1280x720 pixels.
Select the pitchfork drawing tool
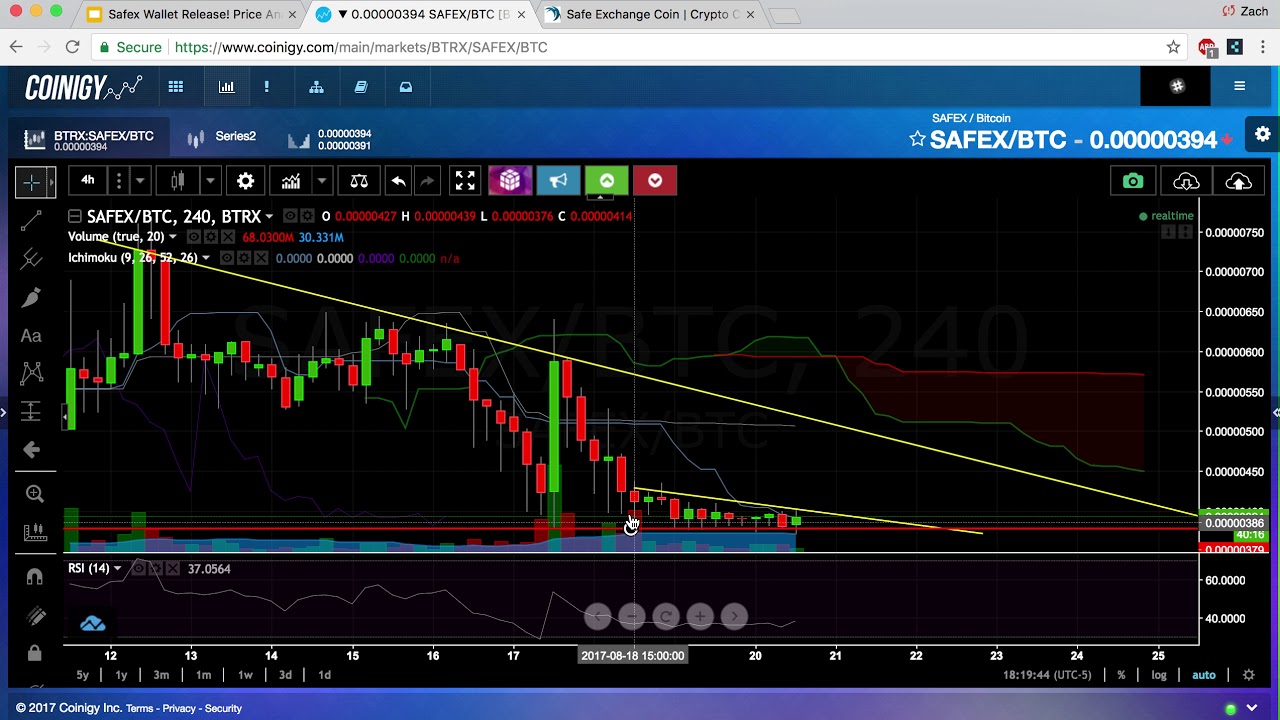coord(31,259)
